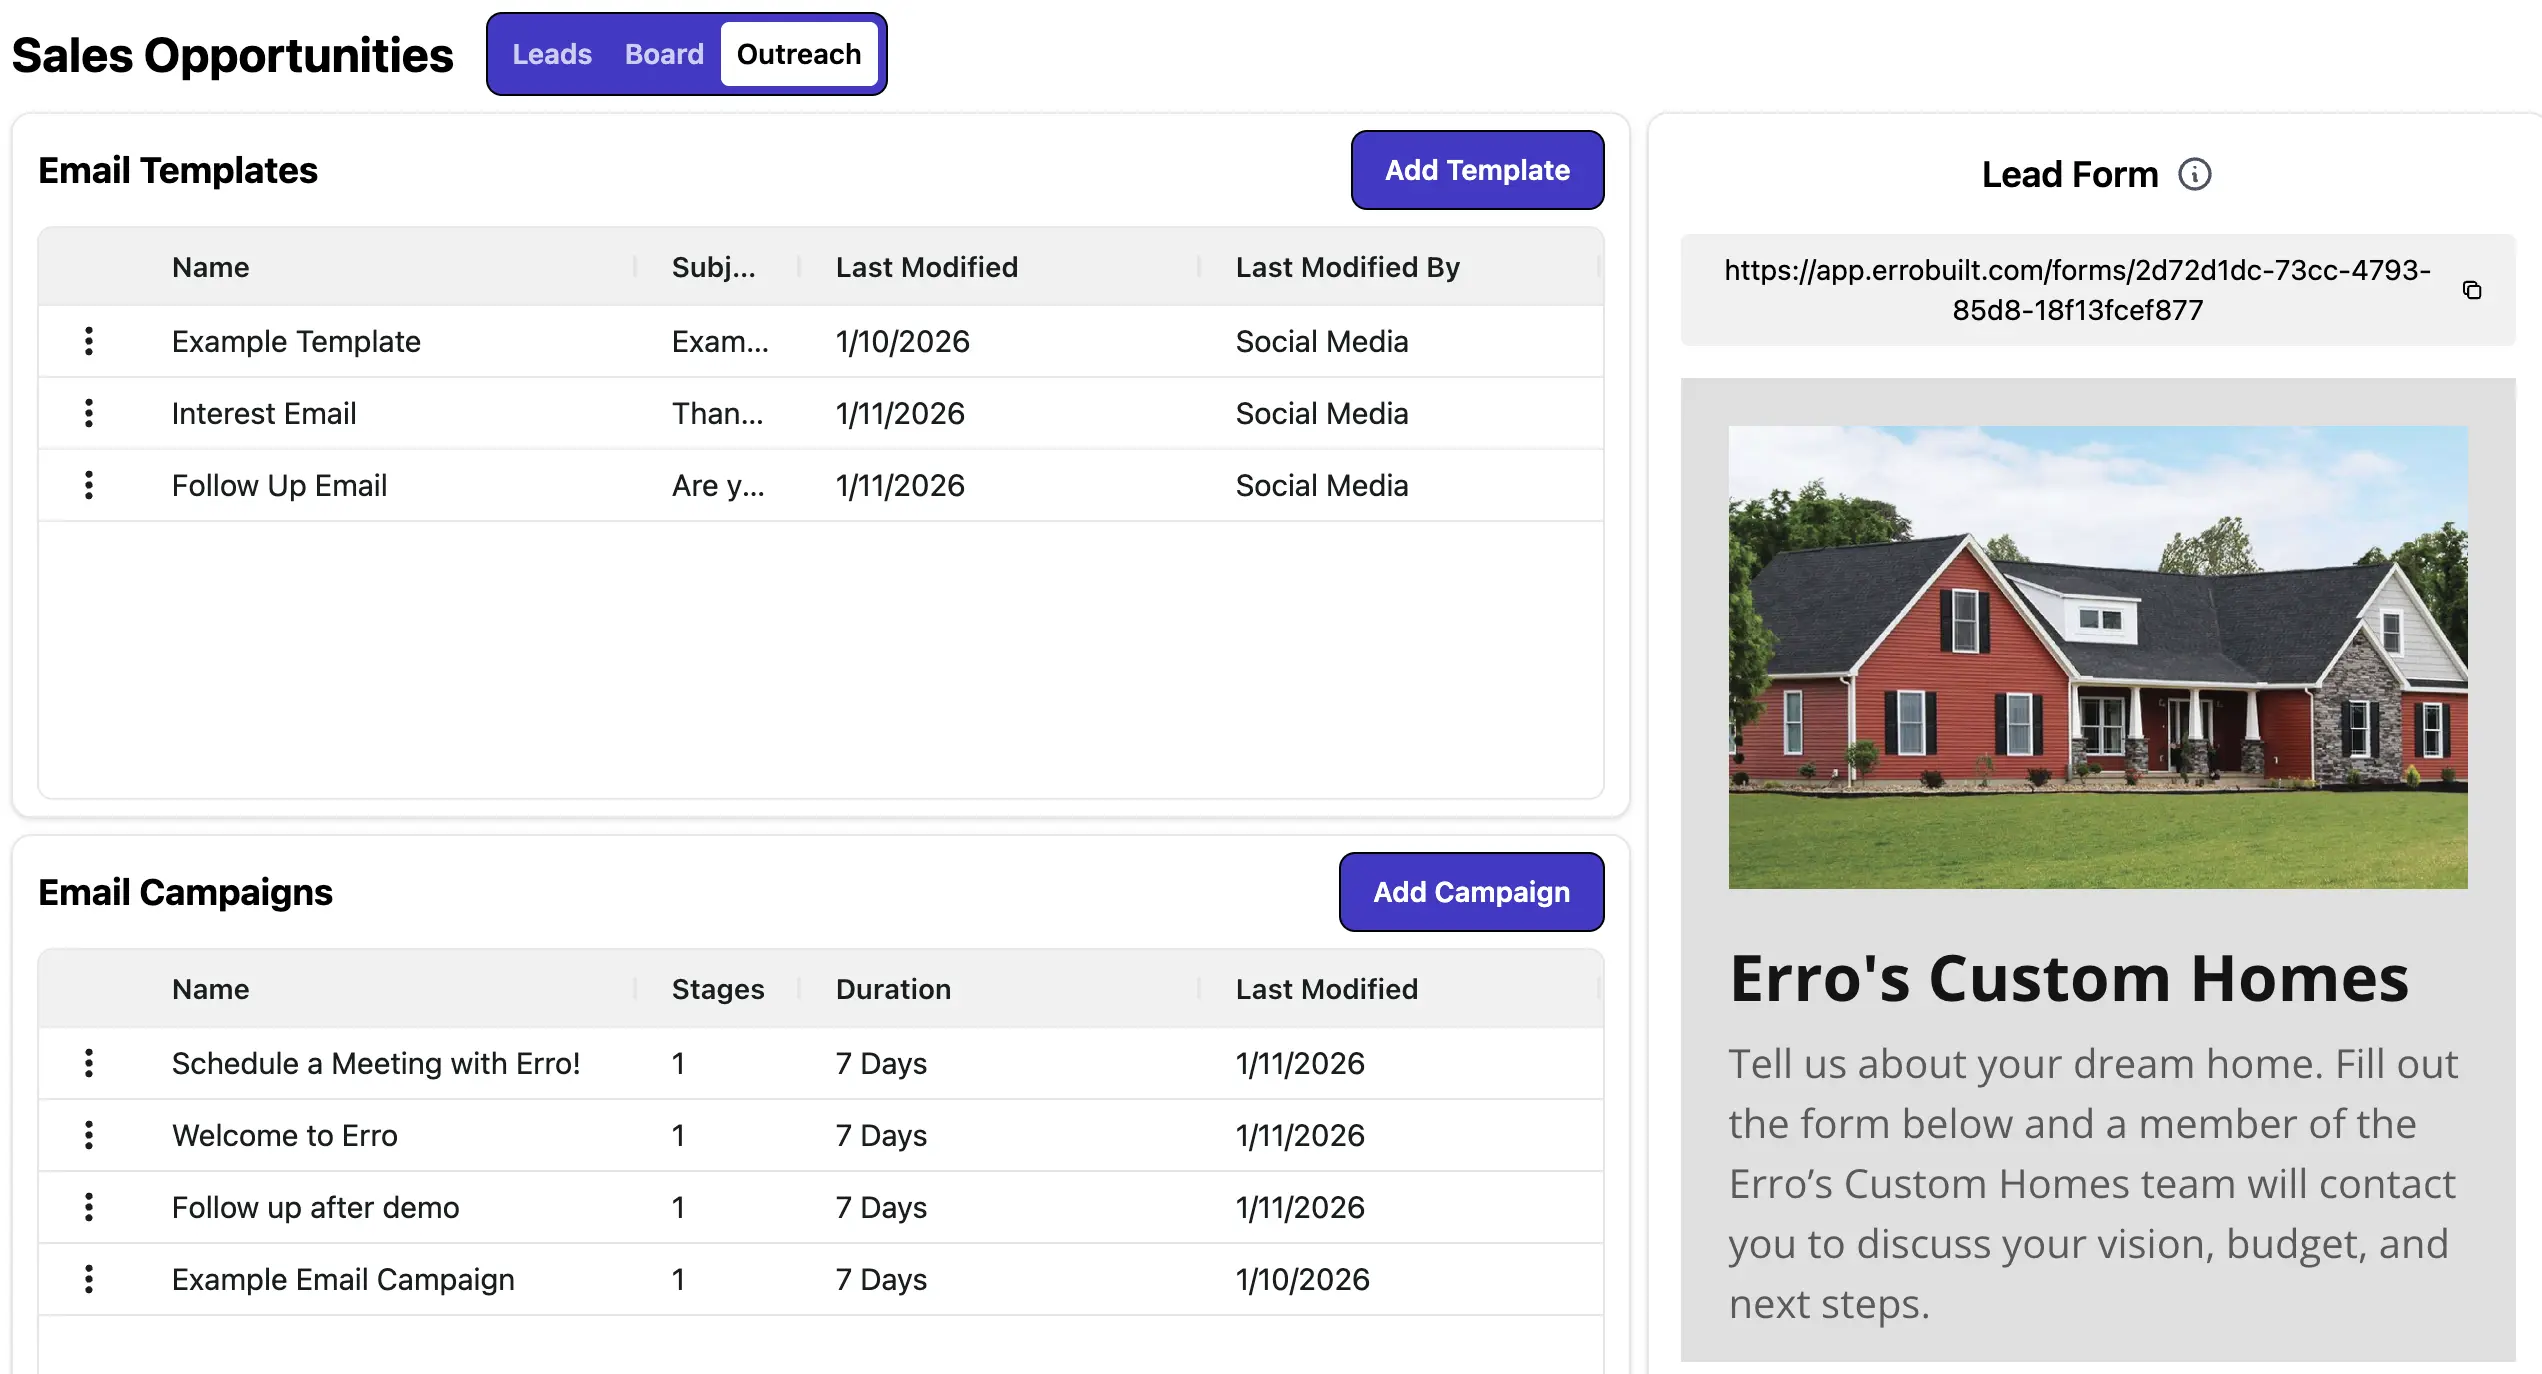Select the Outreach tab
2542x1374 pixels.
(798, 54)
